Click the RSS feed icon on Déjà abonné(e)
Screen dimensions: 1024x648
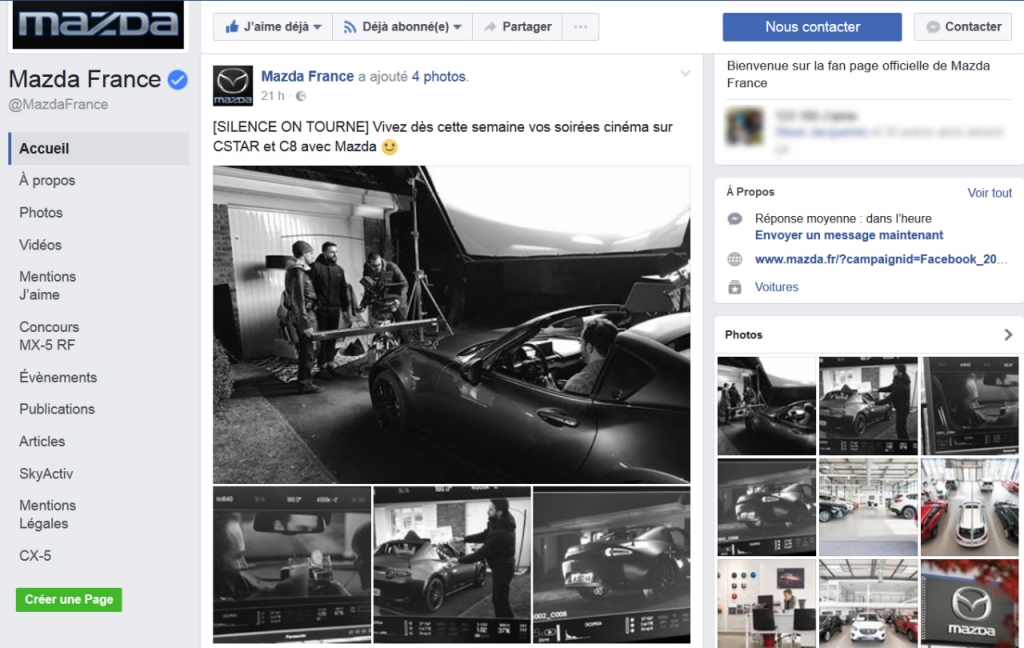pyautogui.click(x=350, y=27)
